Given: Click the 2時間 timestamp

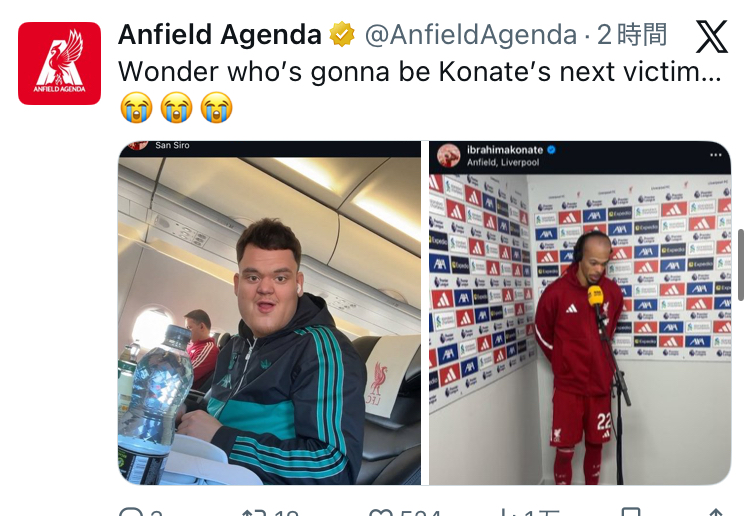Looking at the screenshot, I should tap(631, 35).
